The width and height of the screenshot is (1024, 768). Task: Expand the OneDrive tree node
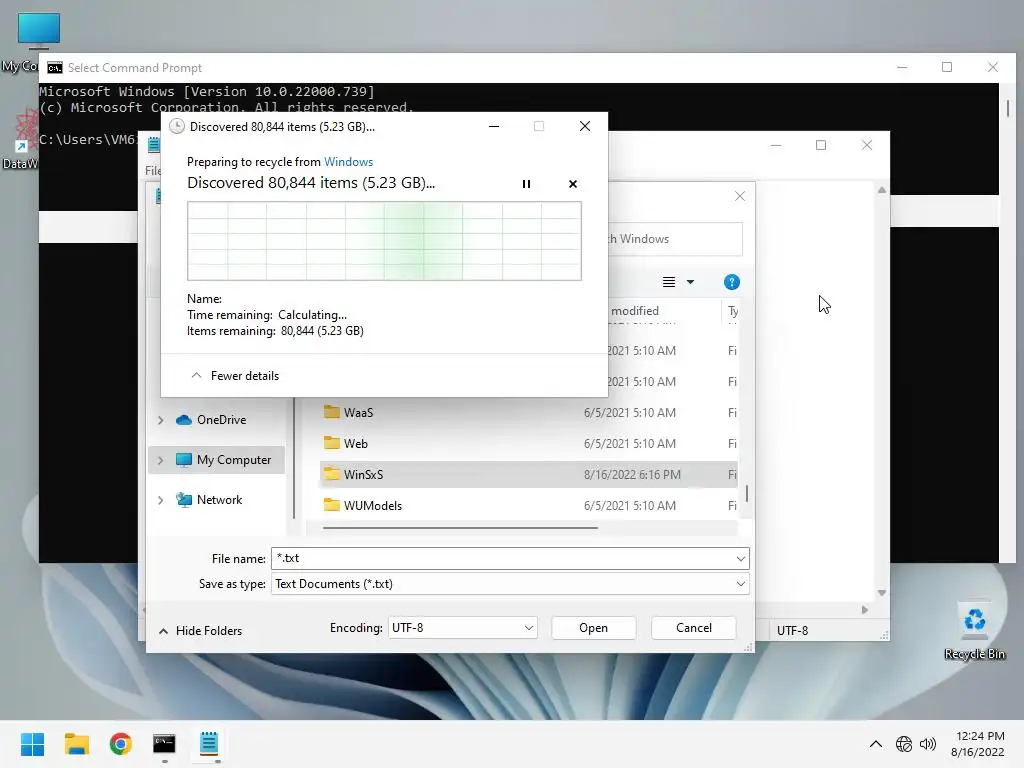pos(161,420)
